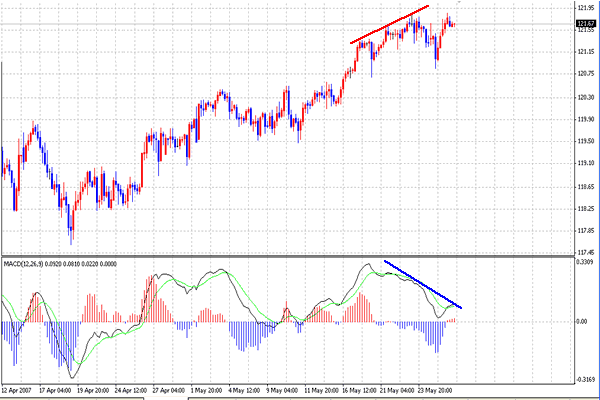Click the 118.25 price axis label
600x400 pixels.
(x=586, y=209)
